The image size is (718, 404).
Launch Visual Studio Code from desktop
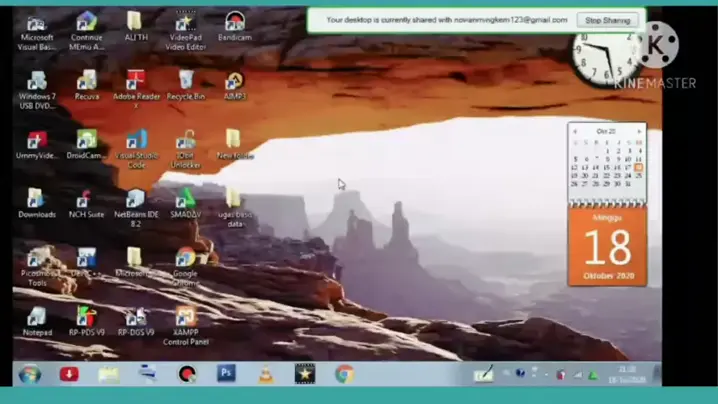click(x=136, y=140)
